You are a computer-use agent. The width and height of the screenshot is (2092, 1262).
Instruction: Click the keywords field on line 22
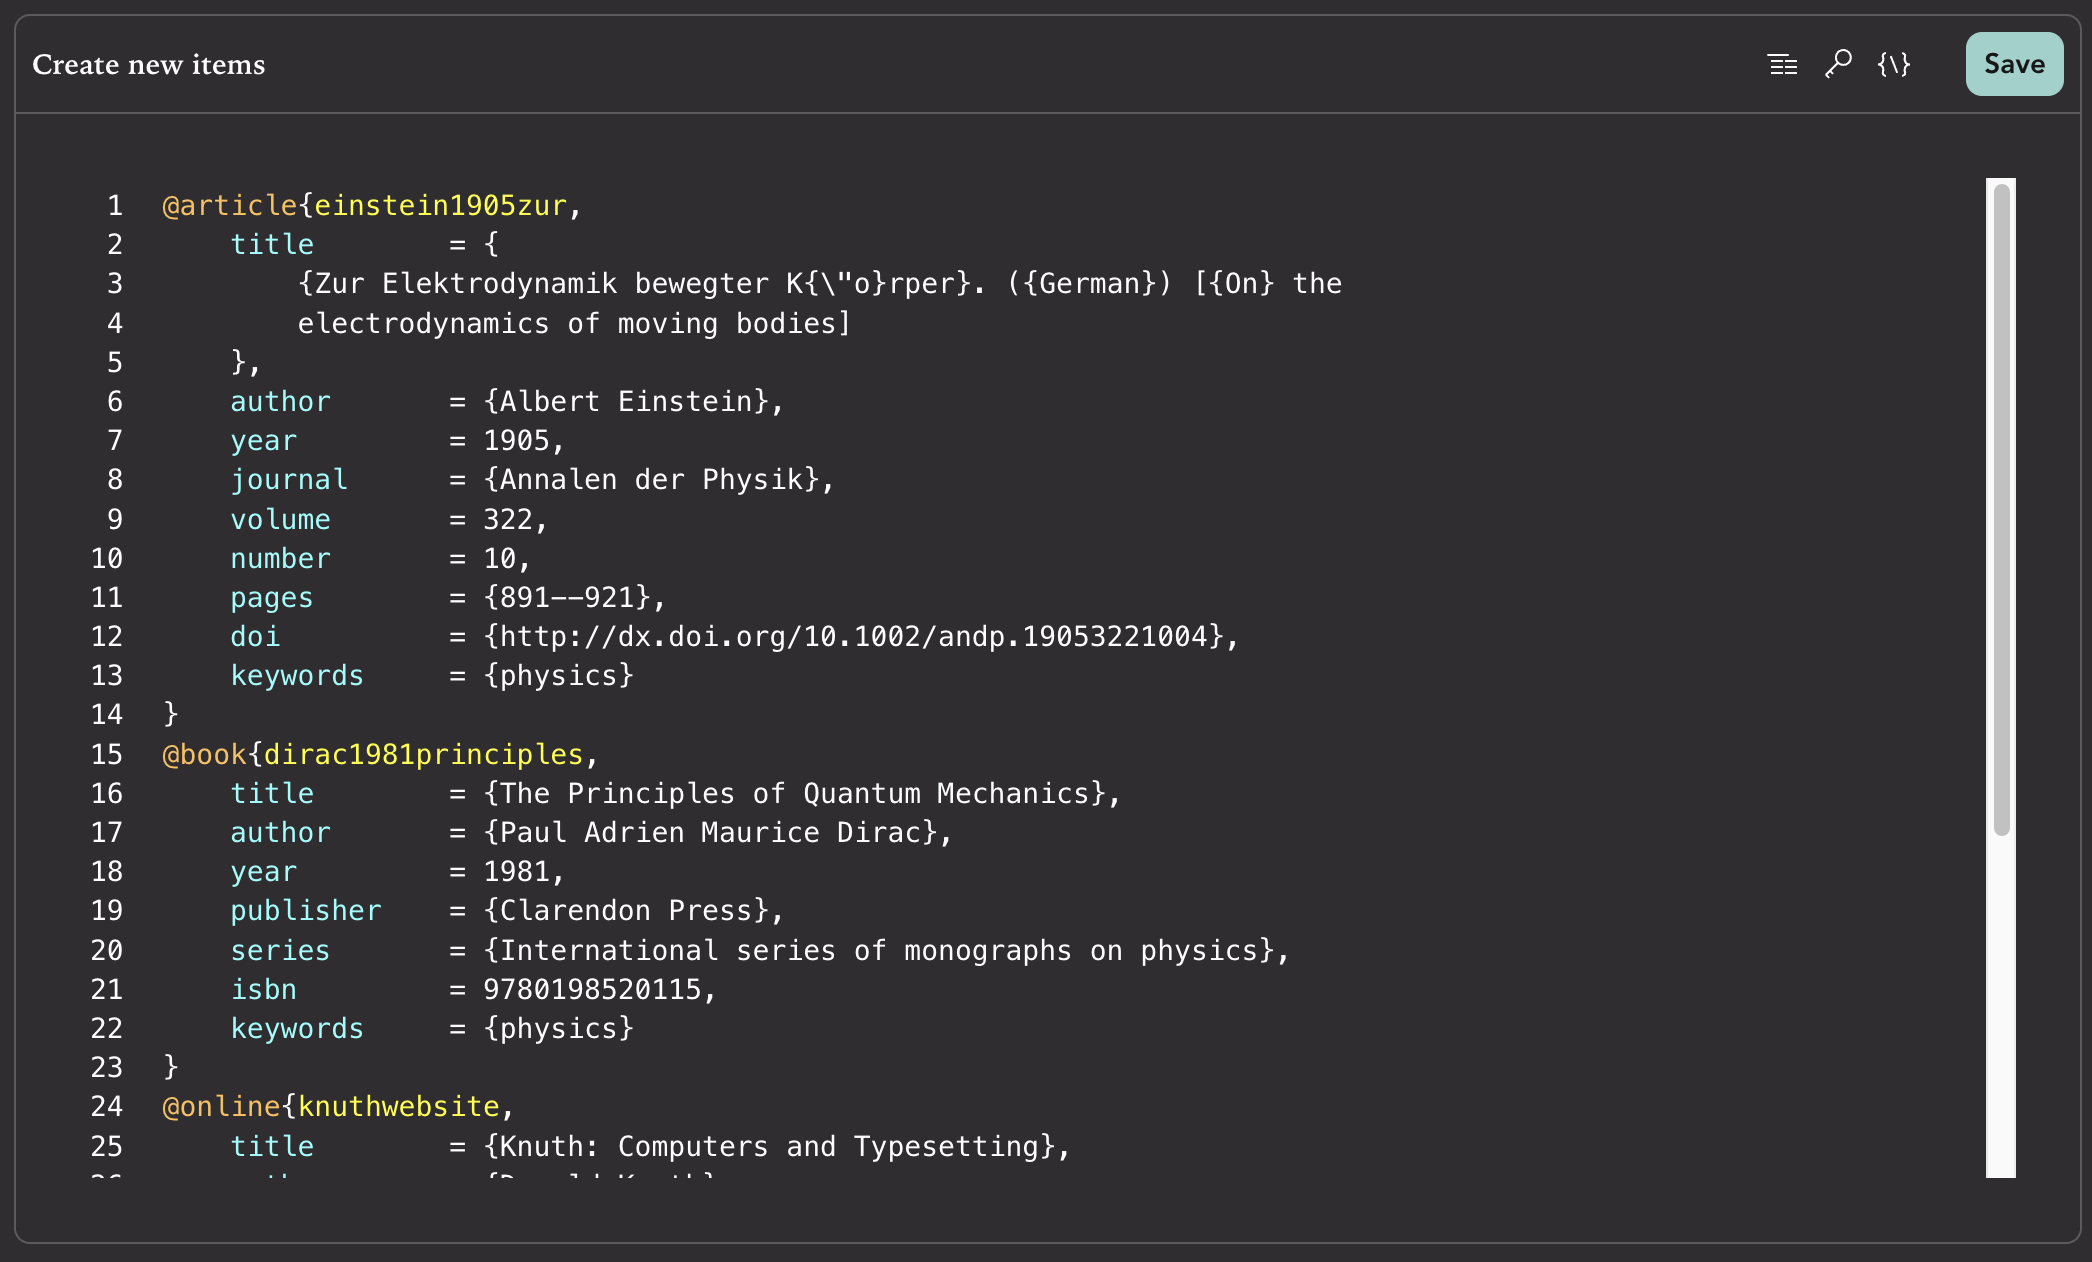click(x=297, y=1028)
